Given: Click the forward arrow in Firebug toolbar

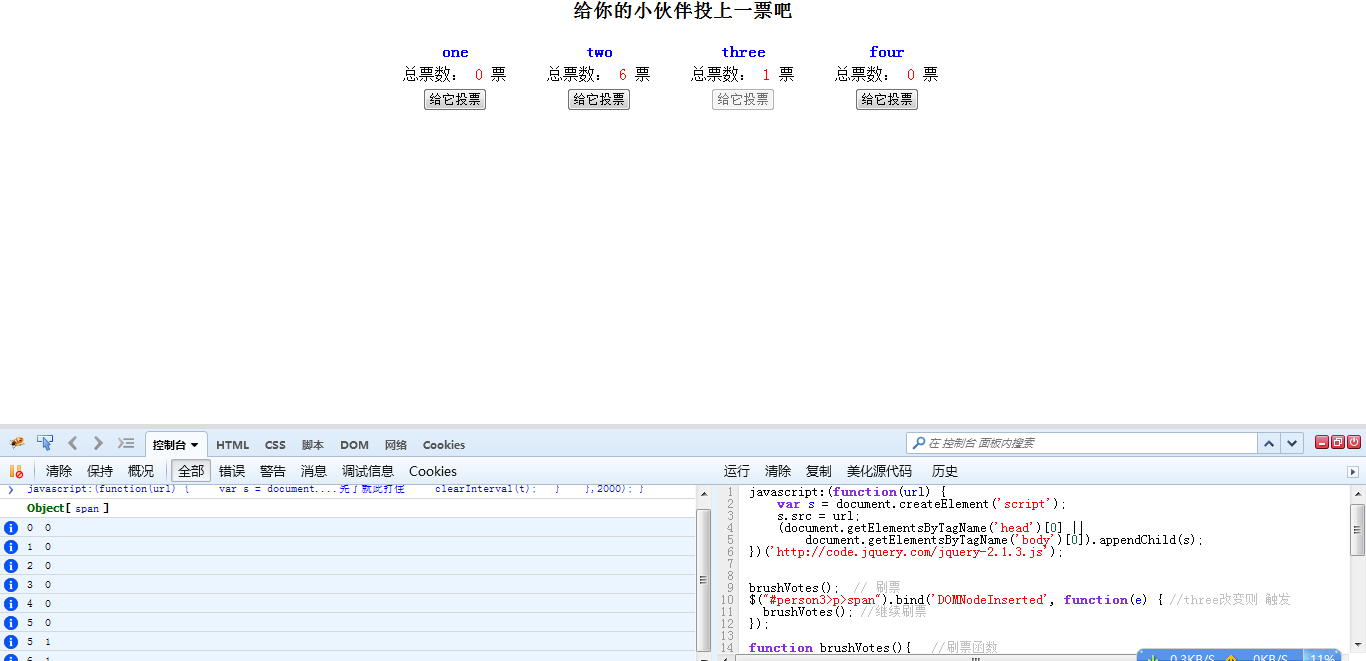Looking at the screenshot, I should tap(98, 443).
